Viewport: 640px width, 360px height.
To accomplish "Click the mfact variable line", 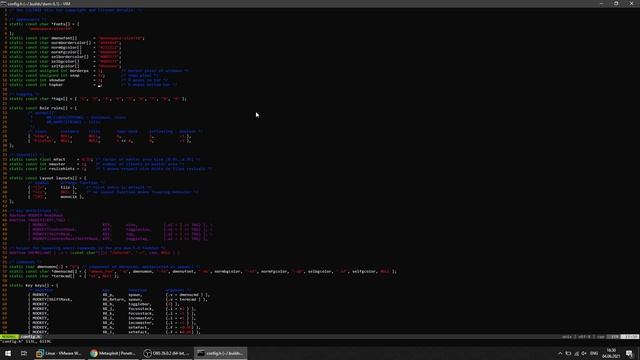I will pos(104,160).
